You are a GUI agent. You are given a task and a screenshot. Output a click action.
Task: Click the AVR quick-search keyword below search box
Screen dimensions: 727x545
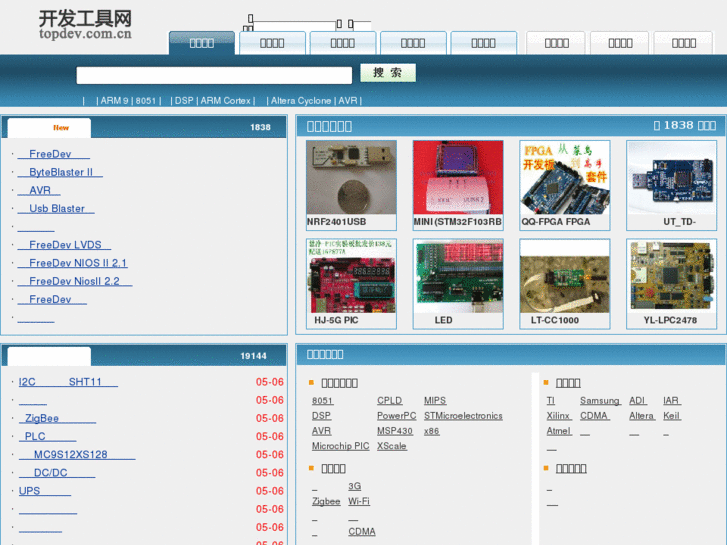coord(348,101)
